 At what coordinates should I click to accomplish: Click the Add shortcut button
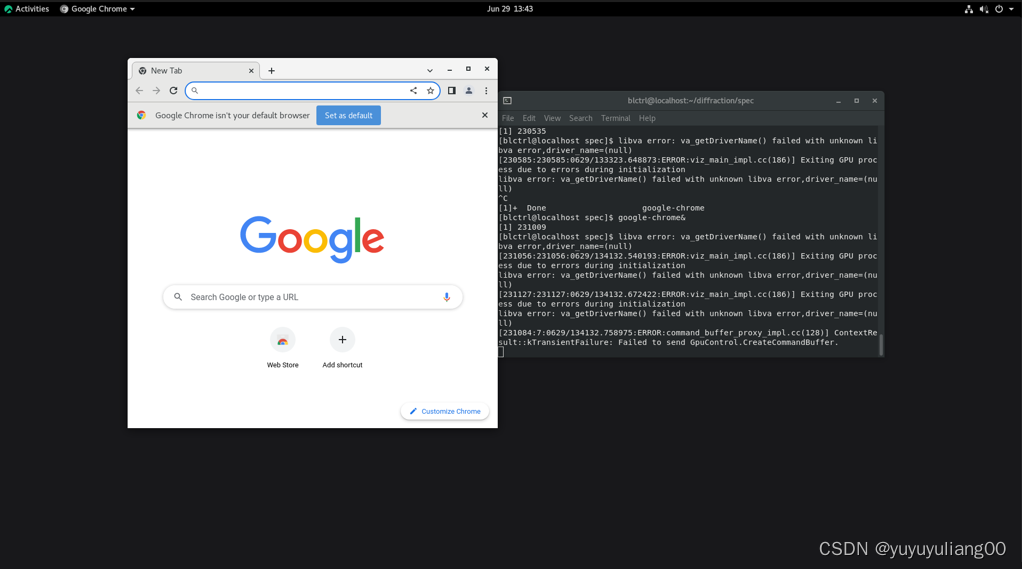point(342,349)
